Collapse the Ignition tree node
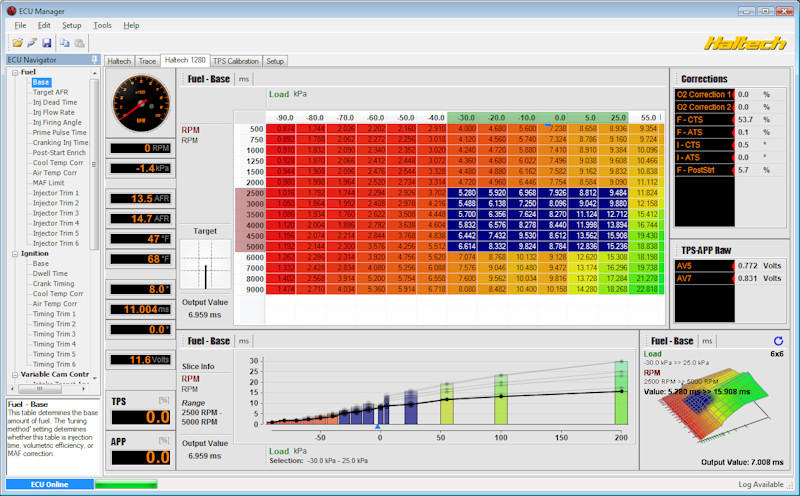 click(x=15, y=254)
